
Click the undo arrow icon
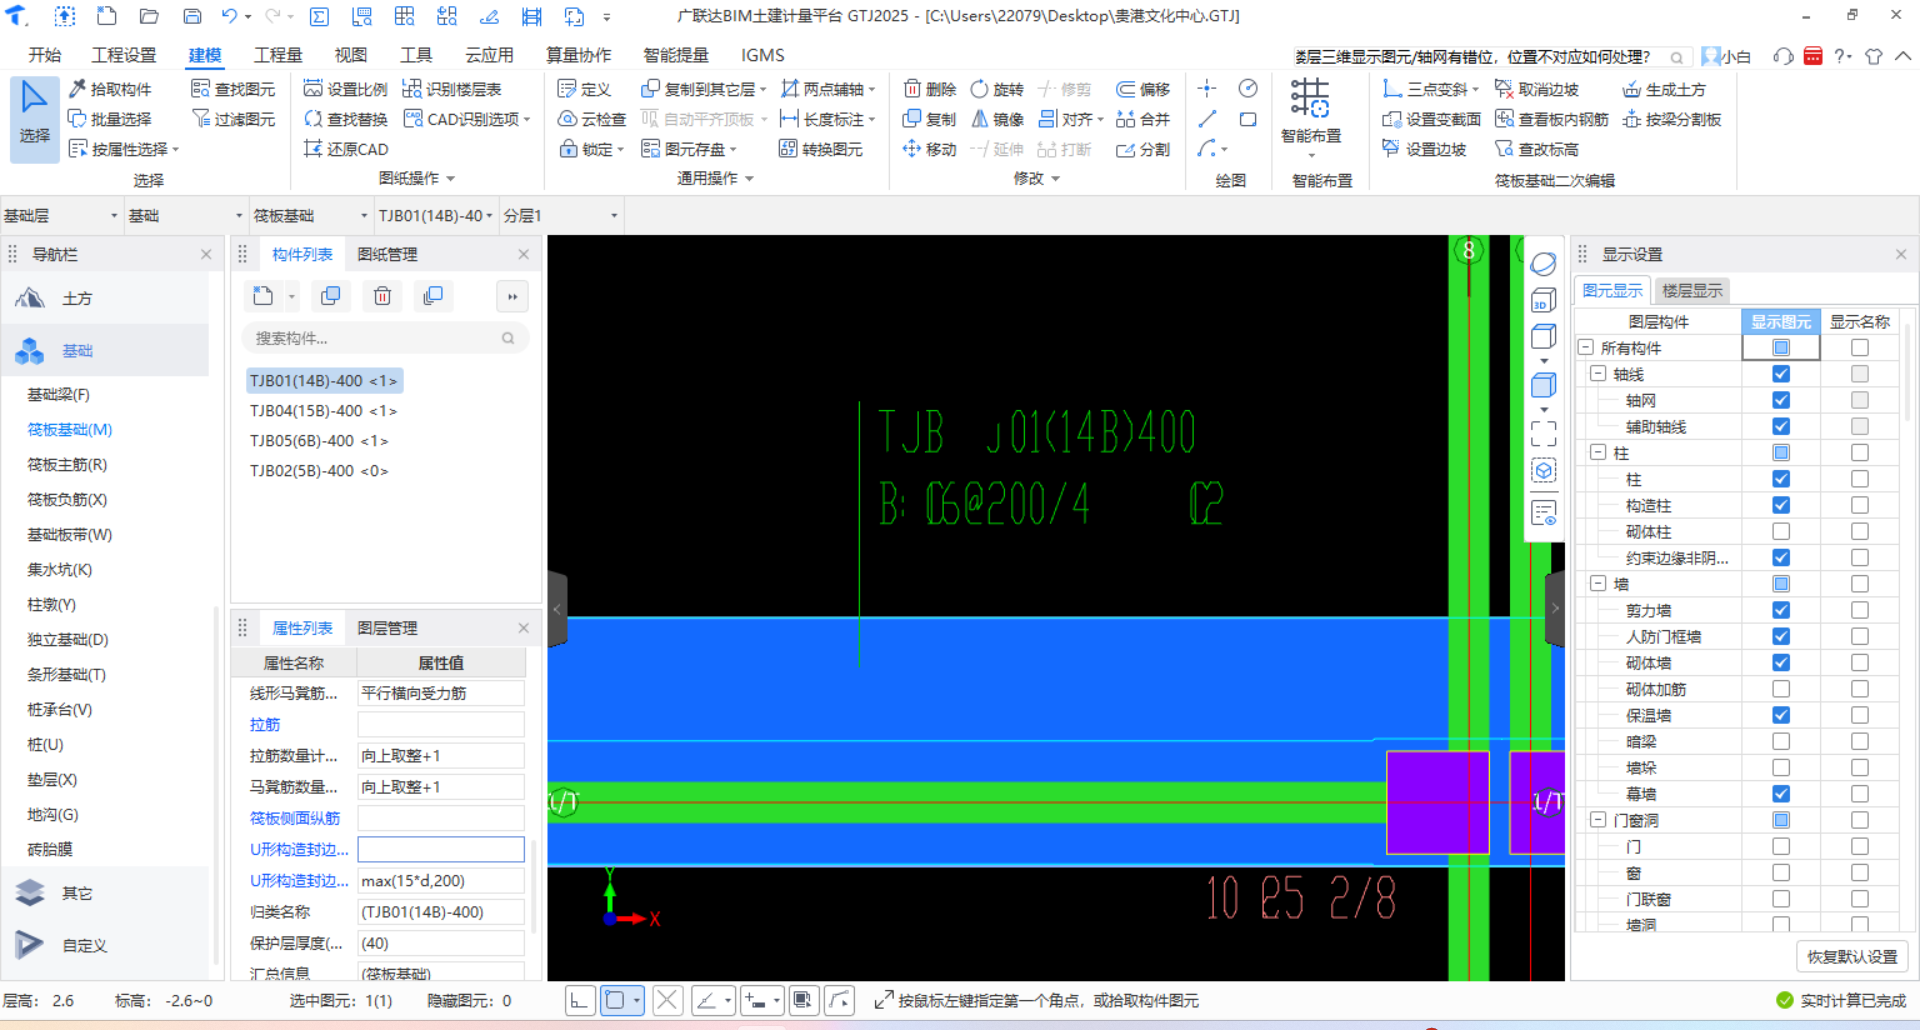230,16
